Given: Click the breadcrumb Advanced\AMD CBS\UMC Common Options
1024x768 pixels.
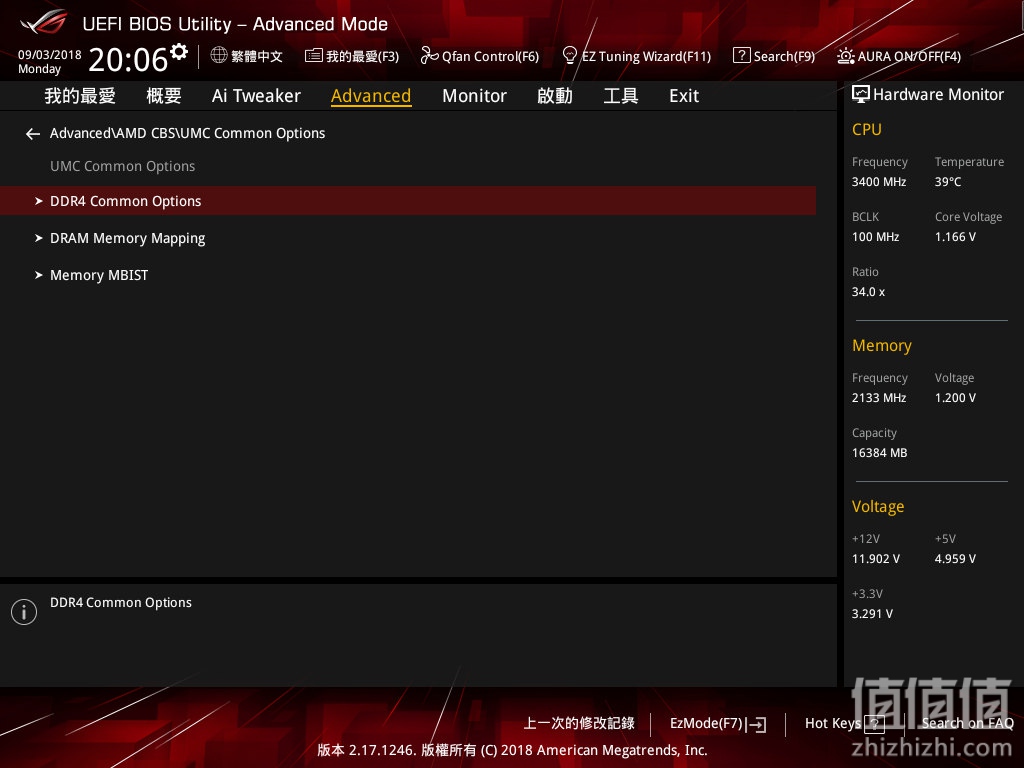Looking at the screenshot, I should pos(187,133).
